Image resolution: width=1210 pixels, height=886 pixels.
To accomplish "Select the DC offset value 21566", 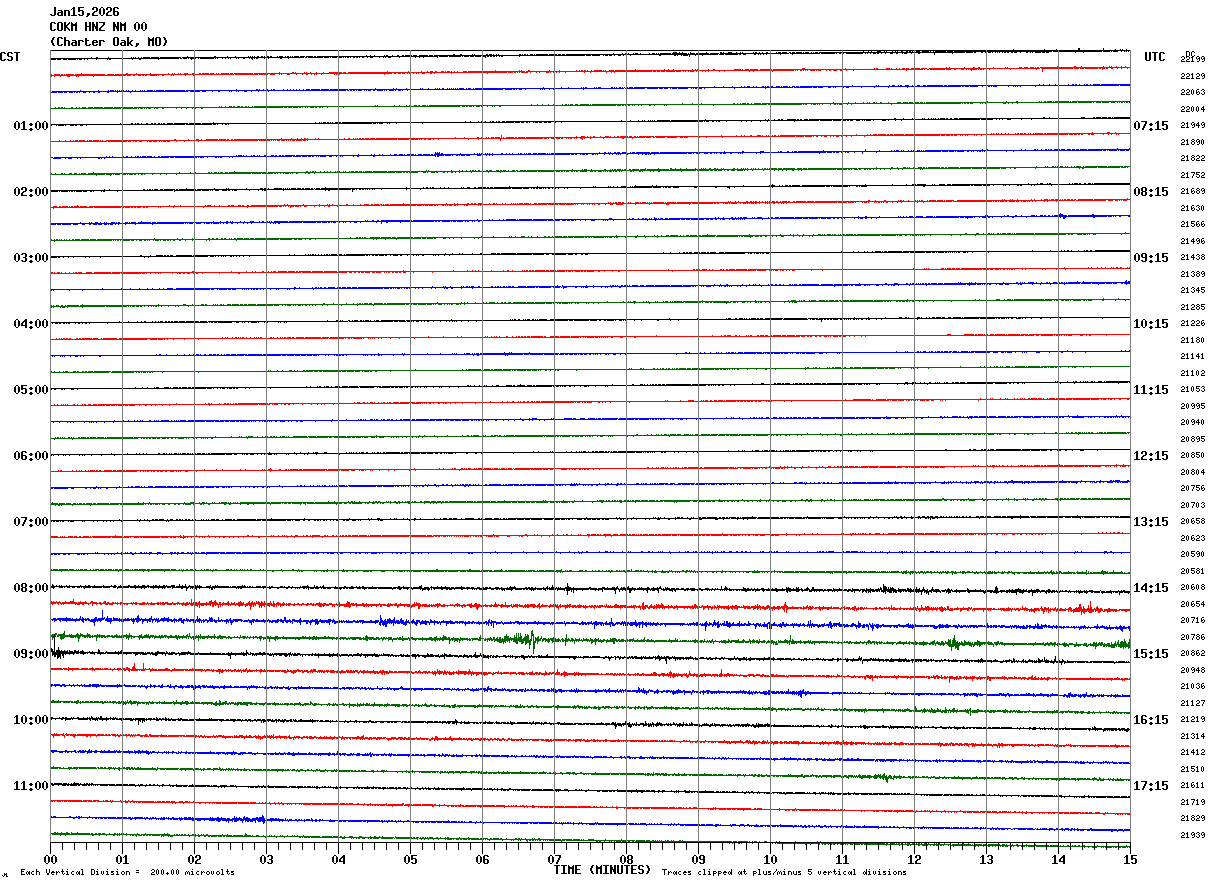I will click(x=1193, y=224).
